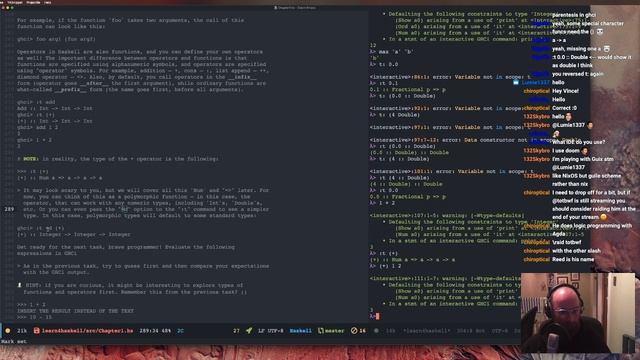Place cursor at the GHCi prompt cursor
The height and width of the screenshot is (360, 640).
[378, 316]
